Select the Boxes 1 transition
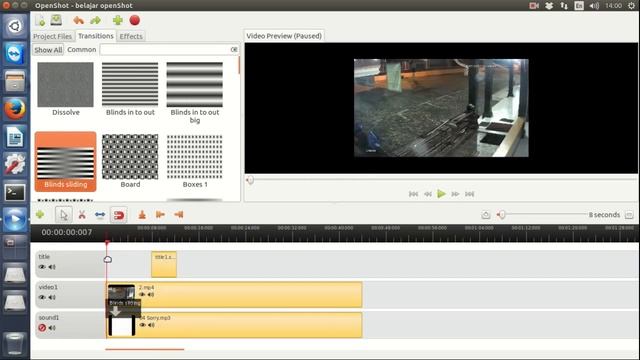Screen dimensions: 640x360 195,161
